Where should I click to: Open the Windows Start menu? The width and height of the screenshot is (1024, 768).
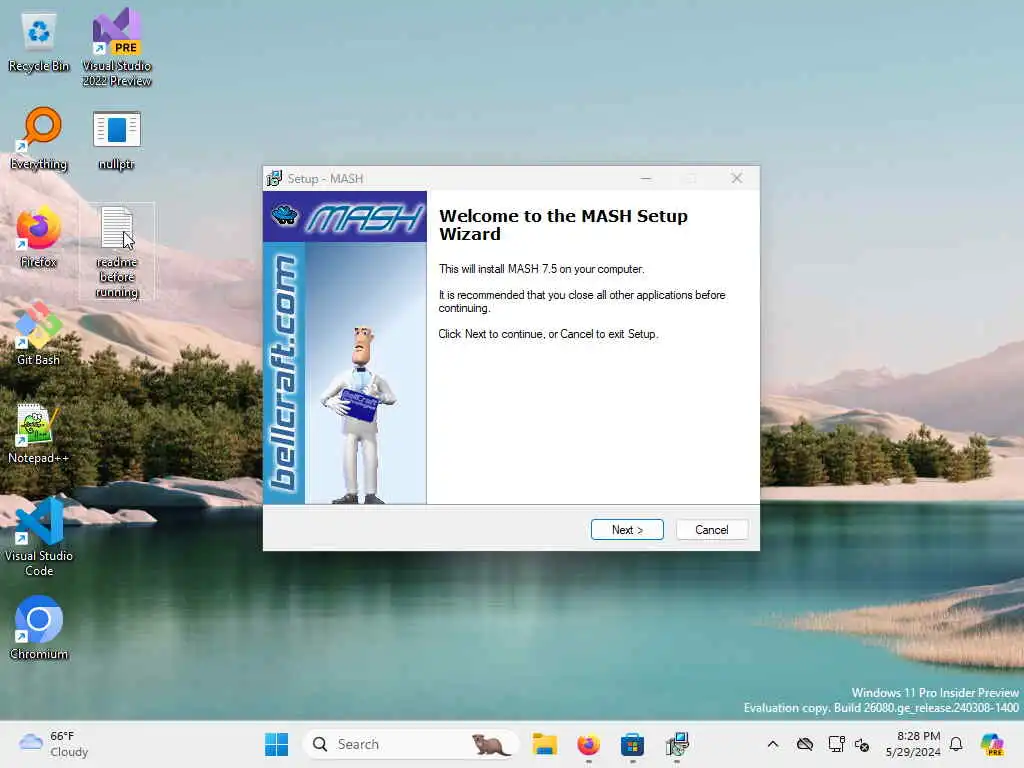click(276, 744)
